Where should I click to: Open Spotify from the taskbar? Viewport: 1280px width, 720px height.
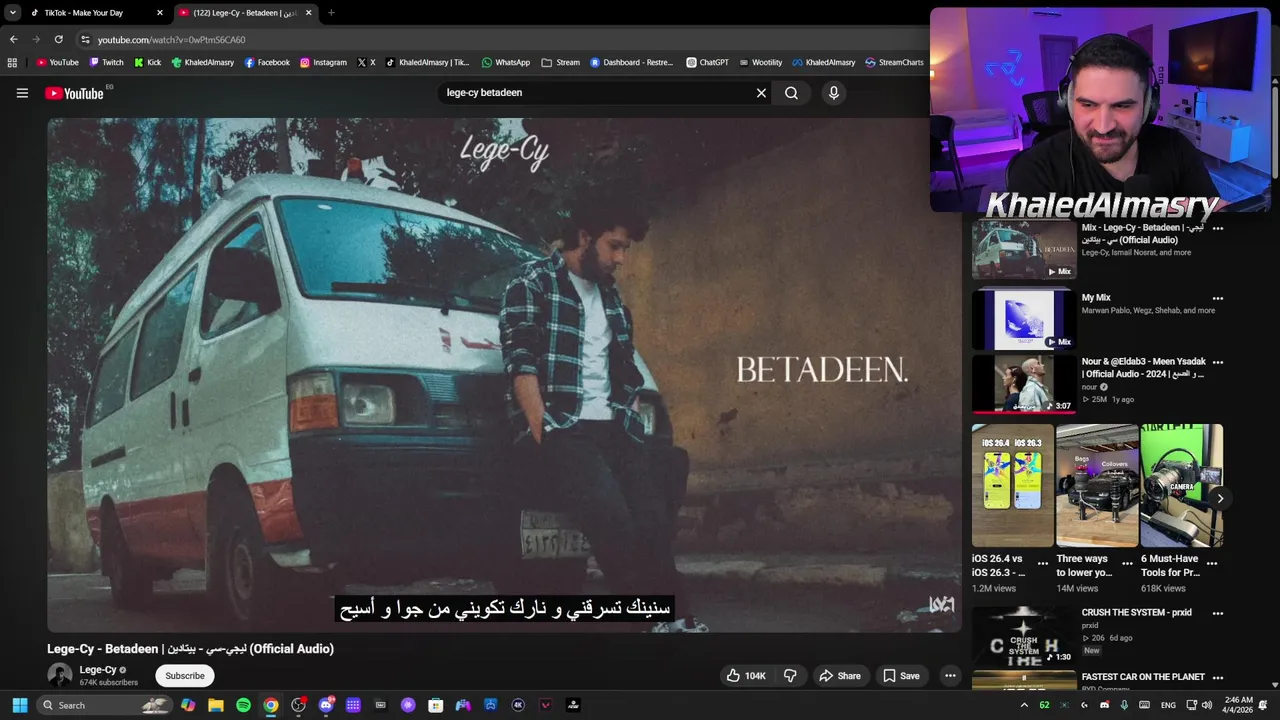[x=243, y=705]
